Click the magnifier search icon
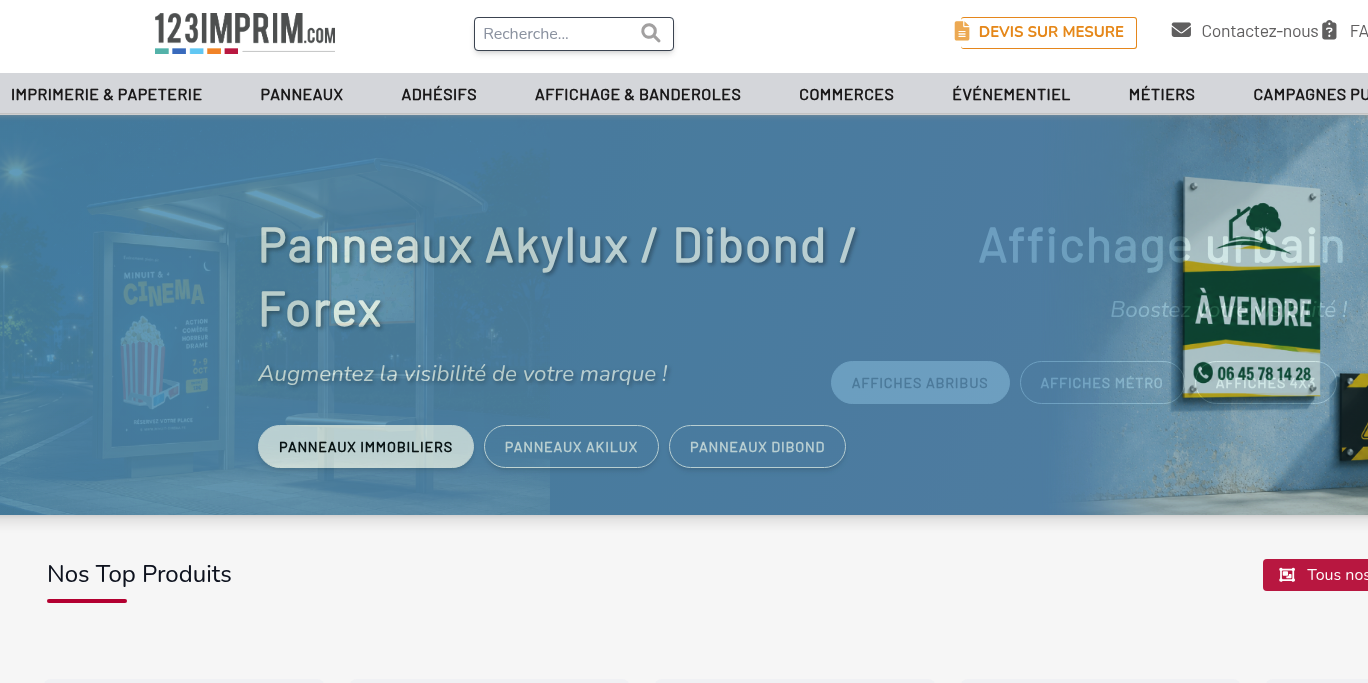 (651, 33)
